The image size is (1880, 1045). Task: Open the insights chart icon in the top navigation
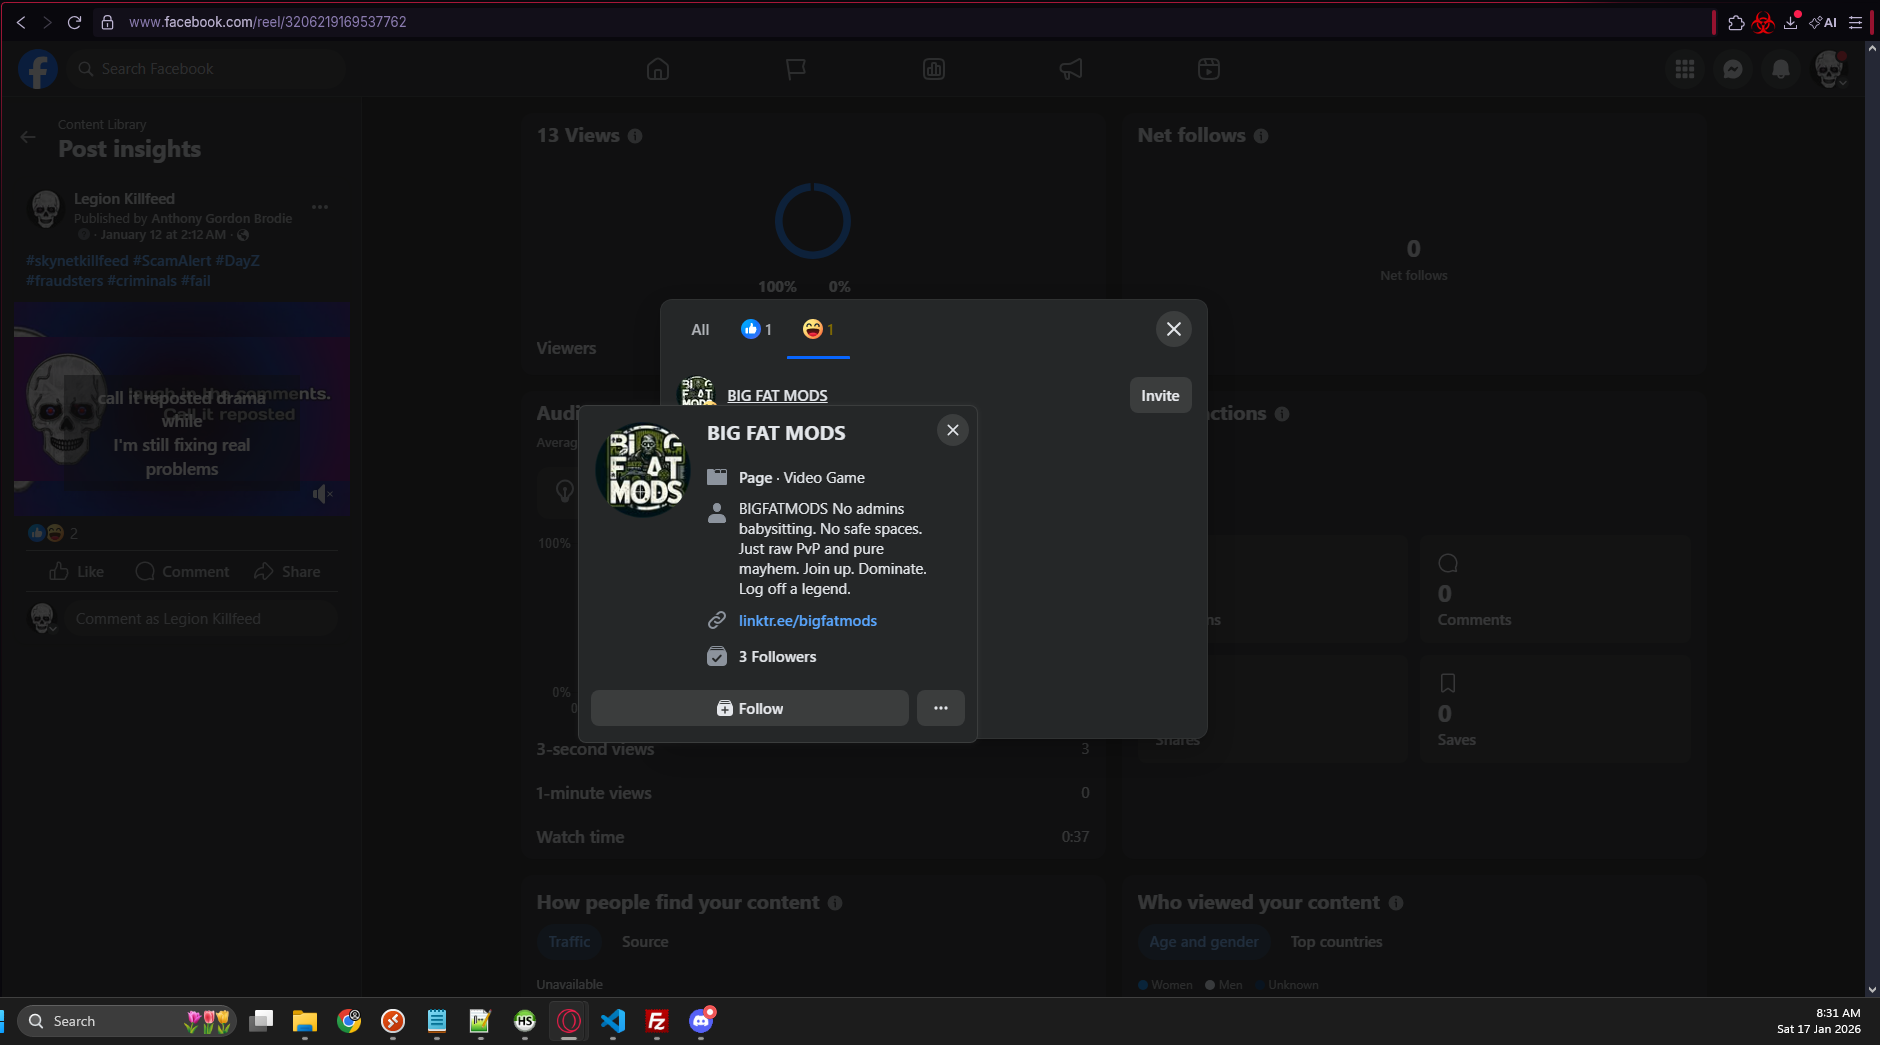(x=934, y=69)
